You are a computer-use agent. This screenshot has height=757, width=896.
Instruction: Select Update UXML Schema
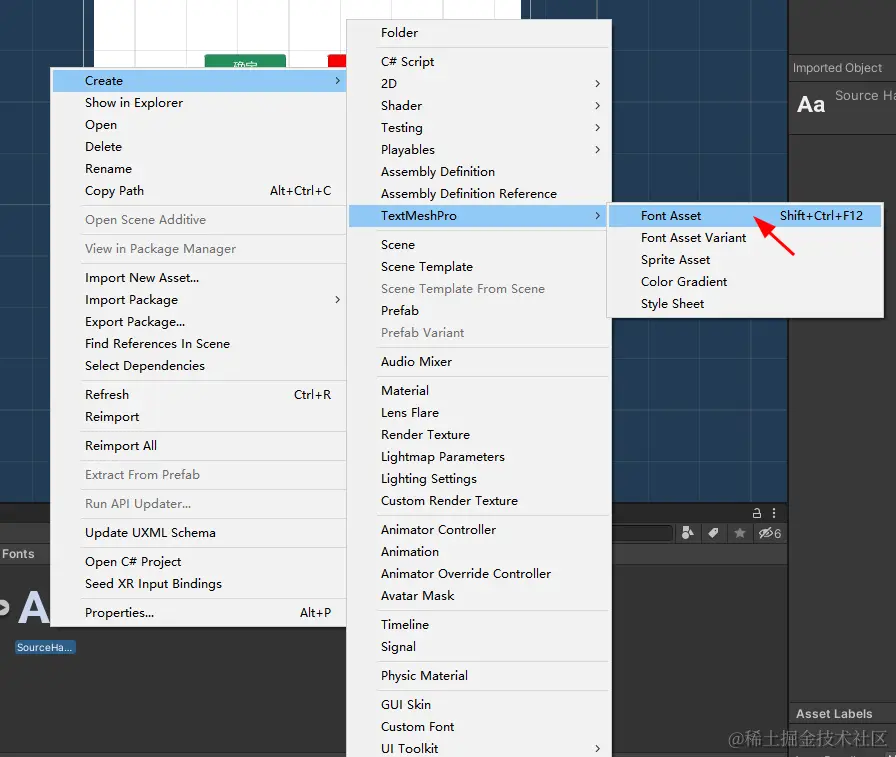(x=199, y=532)
